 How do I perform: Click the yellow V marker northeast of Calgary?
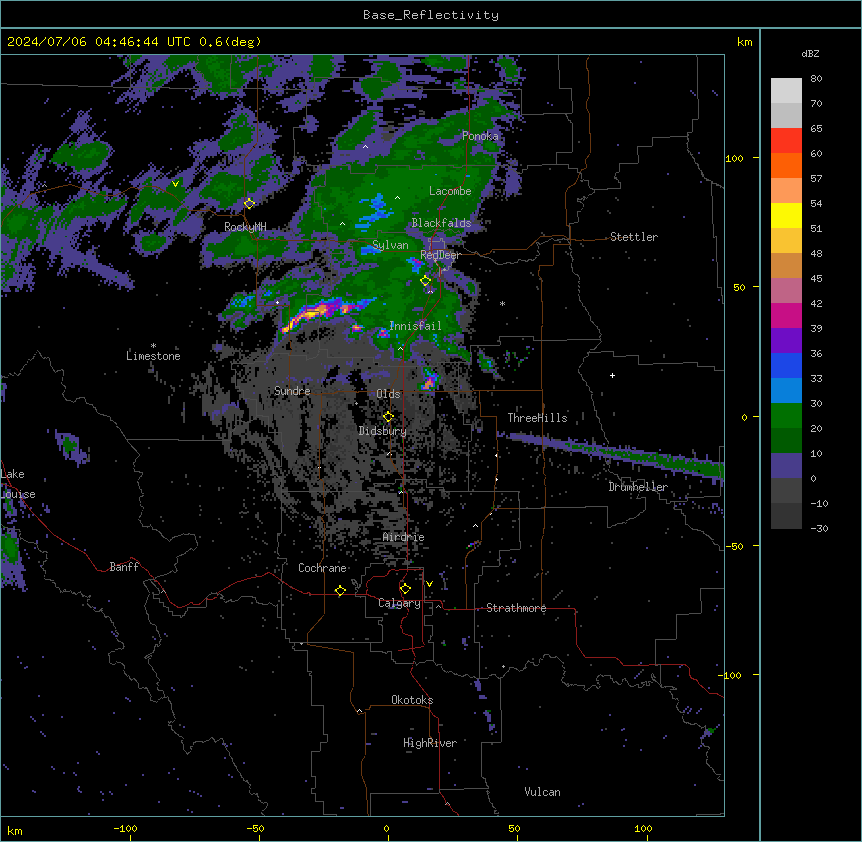tap(429, 584)
